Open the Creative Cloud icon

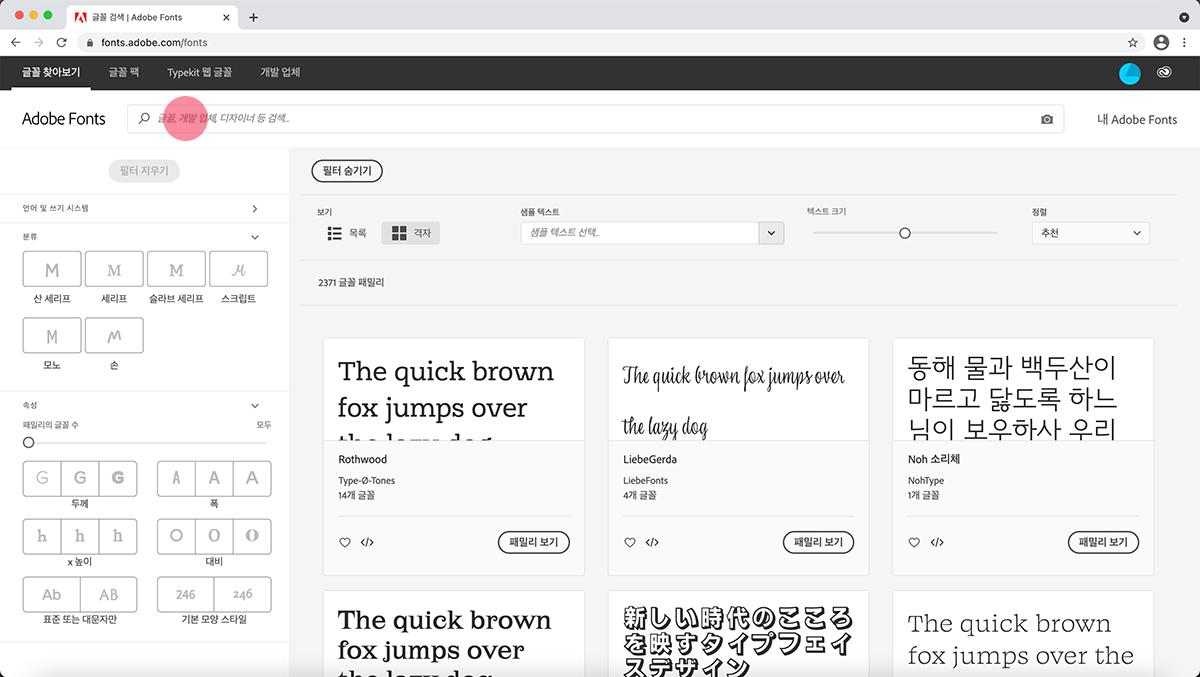tap(1164, 72)
